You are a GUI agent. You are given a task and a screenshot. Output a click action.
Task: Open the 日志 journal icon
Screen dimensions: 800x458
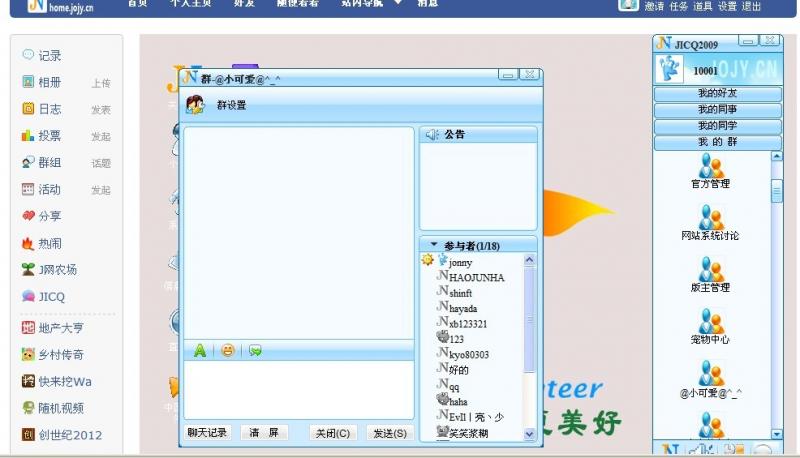pyautogui.click(x=28, y=109)
